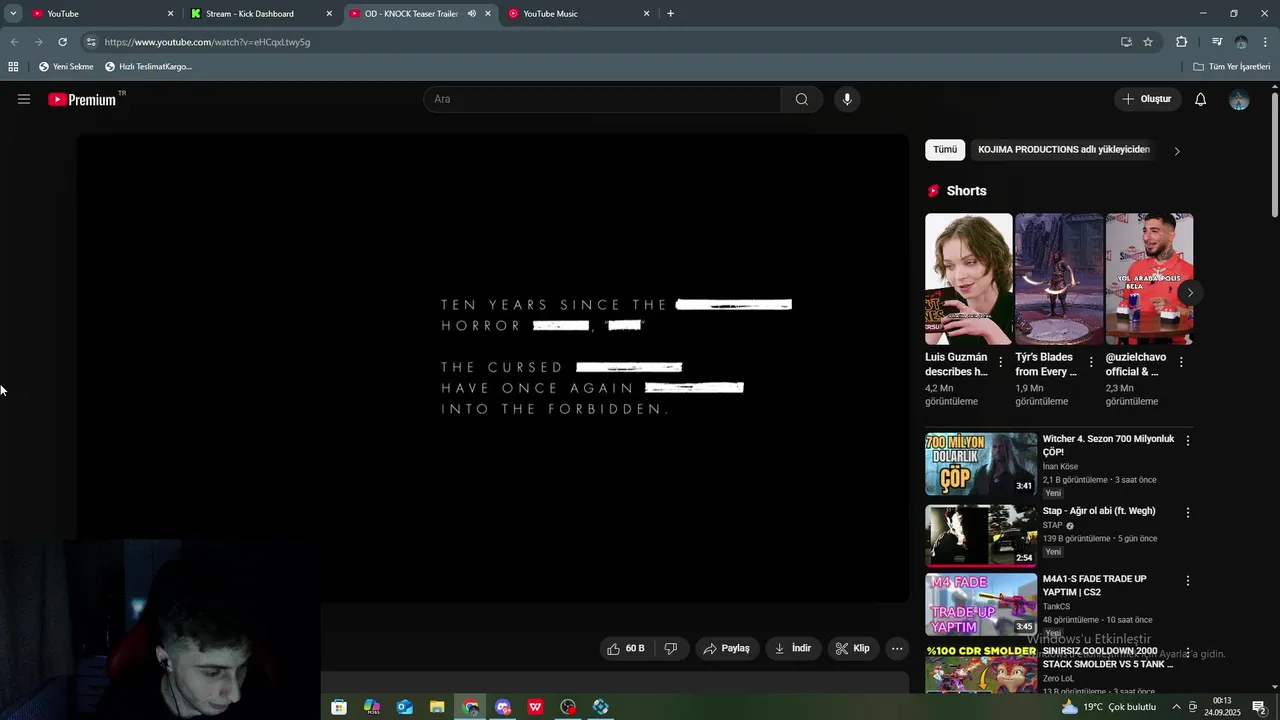
Task: Open YouTube notifications bell
Action: 1200,99
